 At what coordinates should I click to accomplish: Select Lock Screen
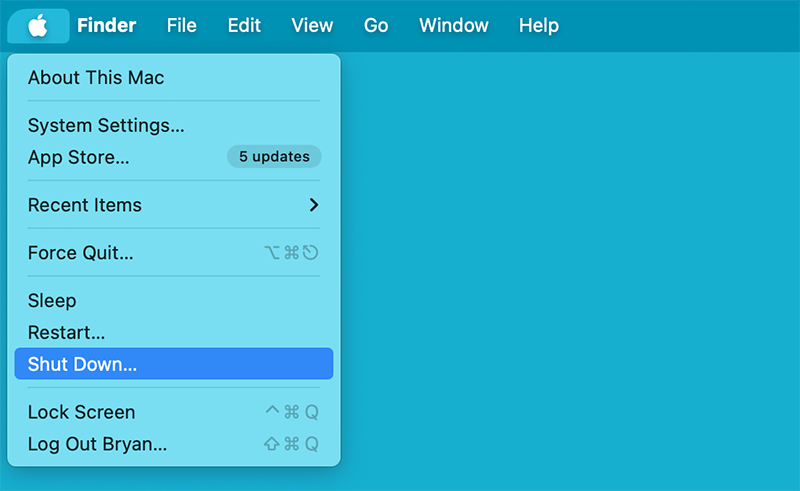81,412
